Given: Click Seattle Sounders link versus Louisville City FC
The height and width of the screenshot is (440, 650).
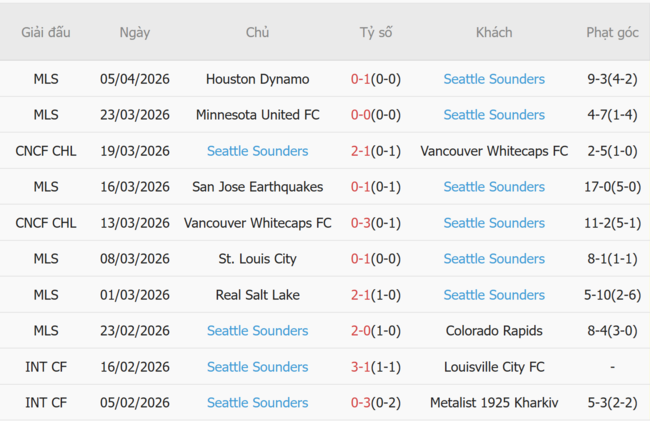Looking at the screenshot, I should (257, 367).
